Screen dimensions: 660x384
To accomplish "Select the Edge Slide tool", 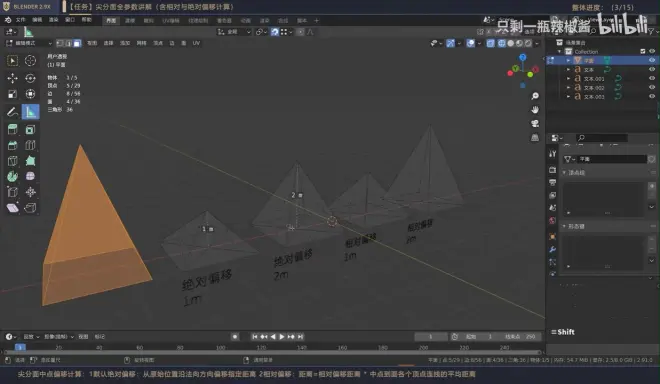I will (12, 192).
